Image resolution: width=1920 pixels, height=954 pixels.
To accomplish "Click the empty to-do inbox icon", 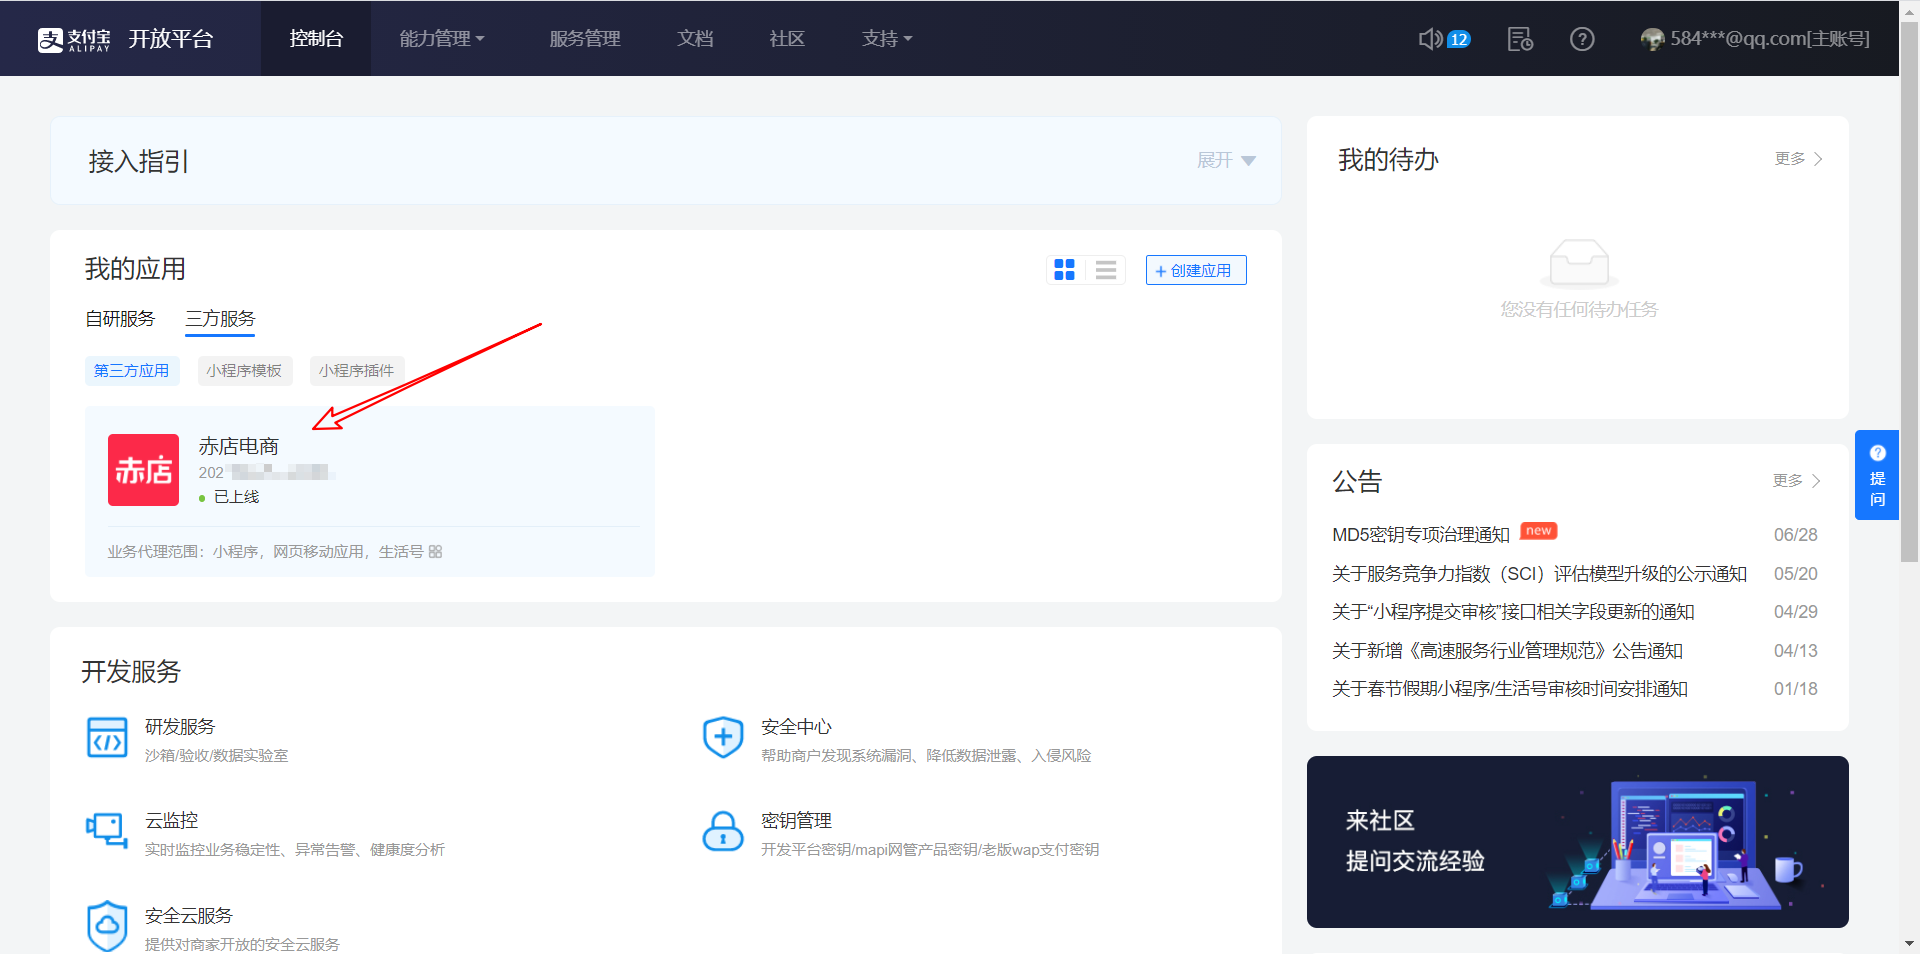I will point(1579,262).
